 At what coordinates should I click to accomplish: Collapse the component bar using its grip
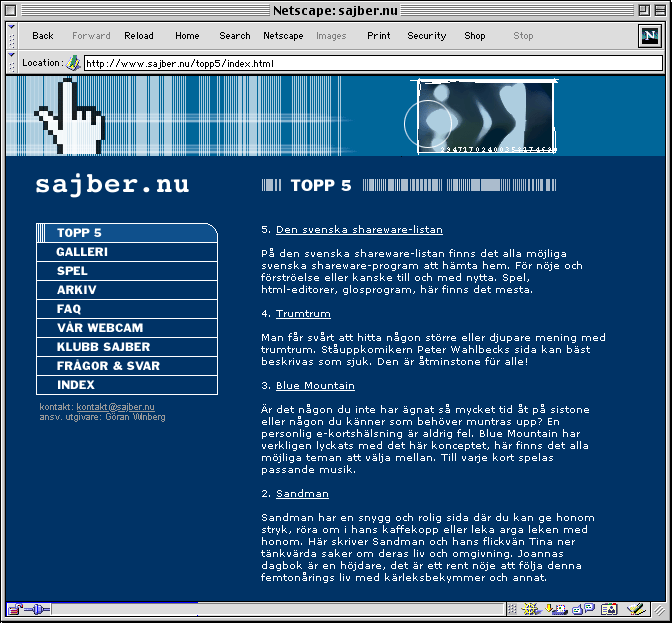(x=512, y=608)
